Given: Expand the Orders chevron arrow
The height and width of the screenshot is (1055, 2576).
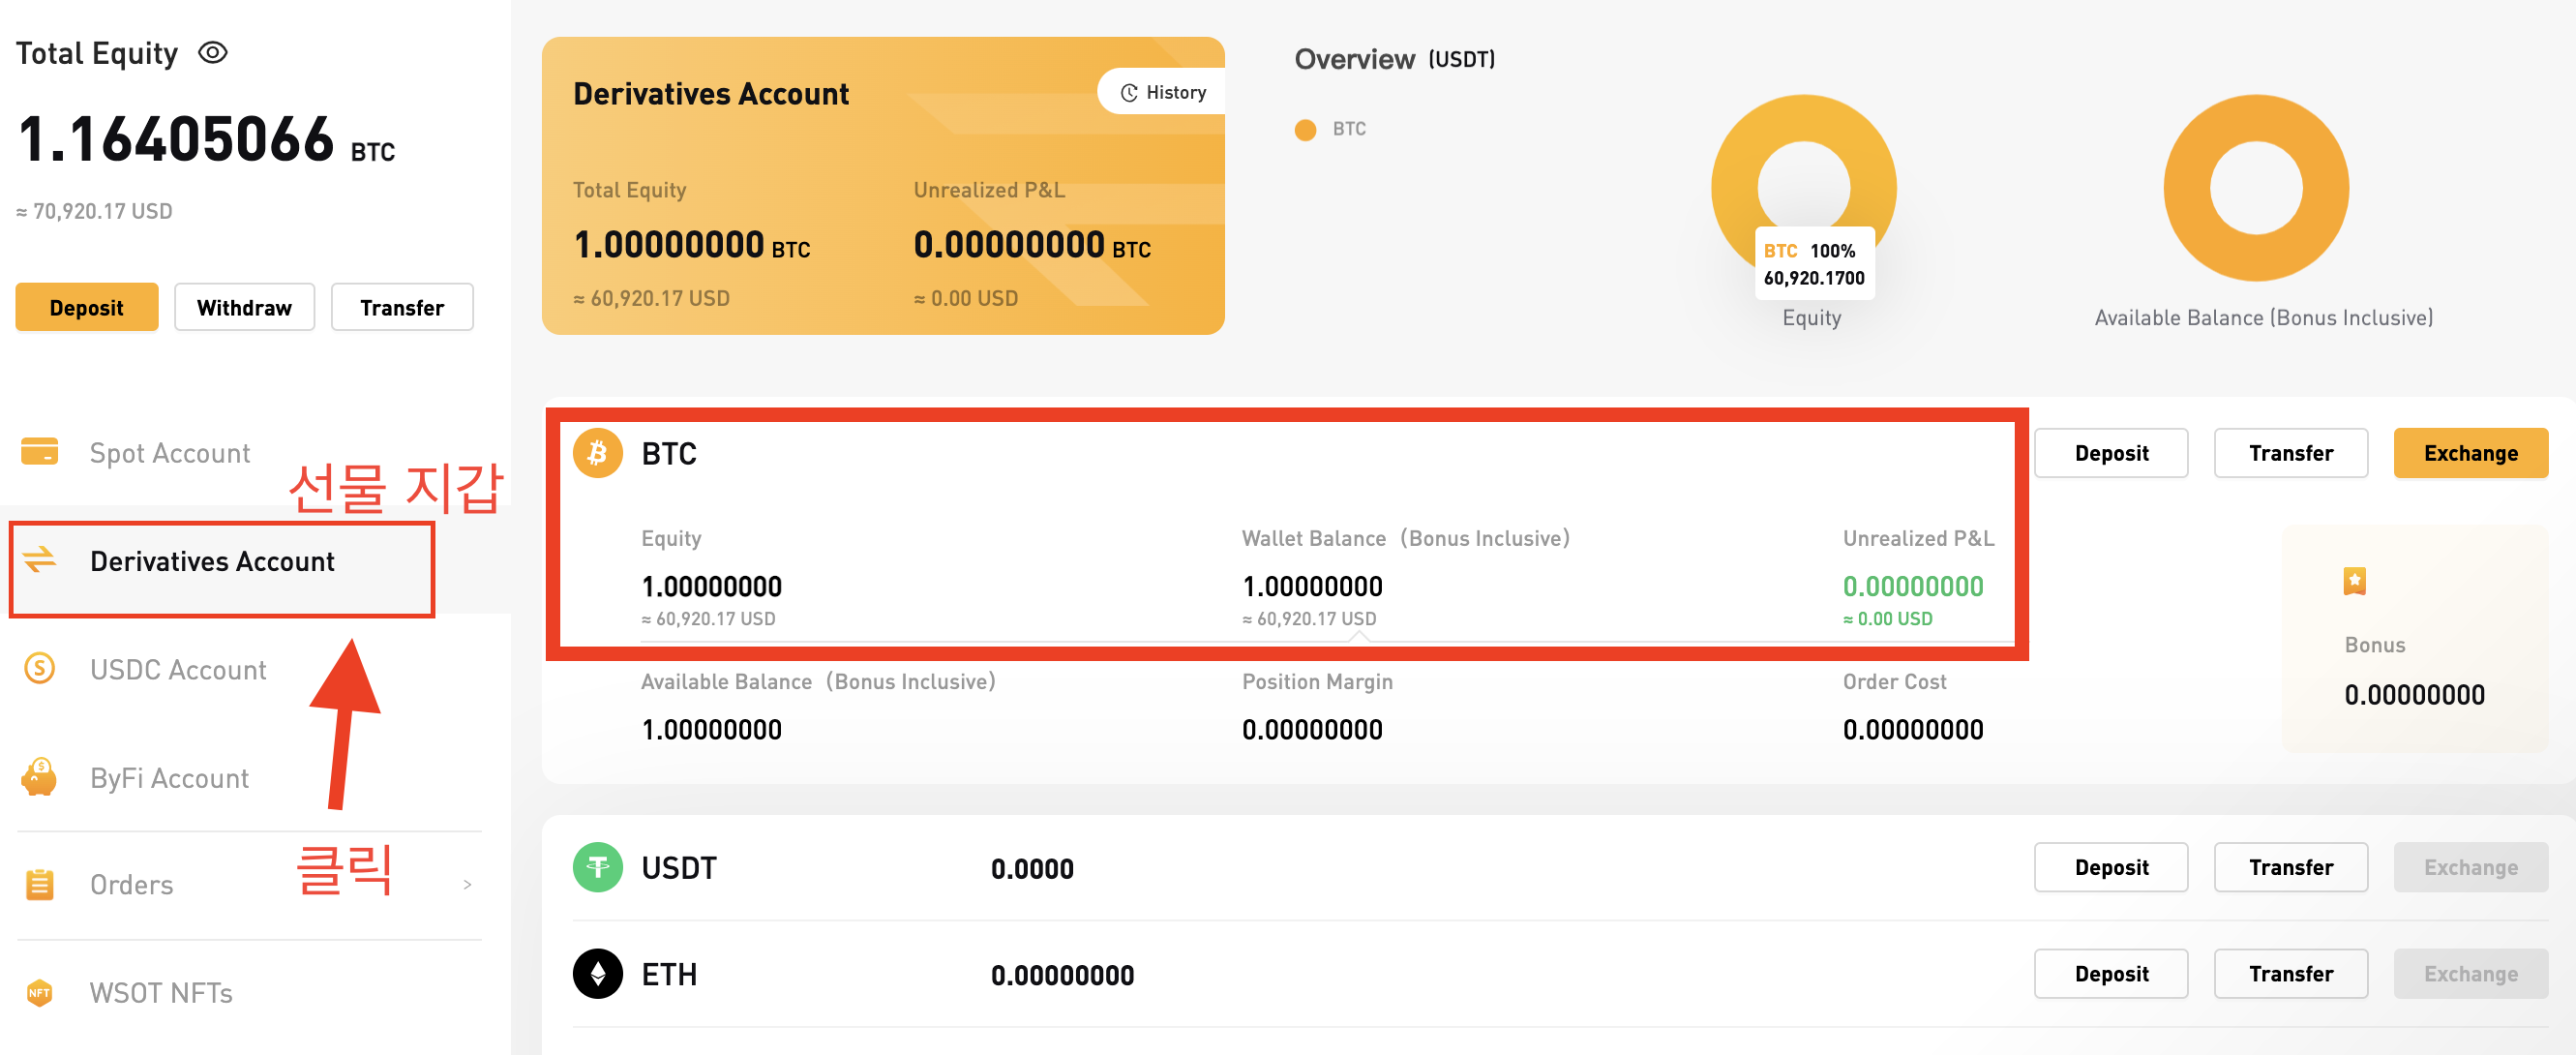Looking at the screenshot, I should click(467, 885).
